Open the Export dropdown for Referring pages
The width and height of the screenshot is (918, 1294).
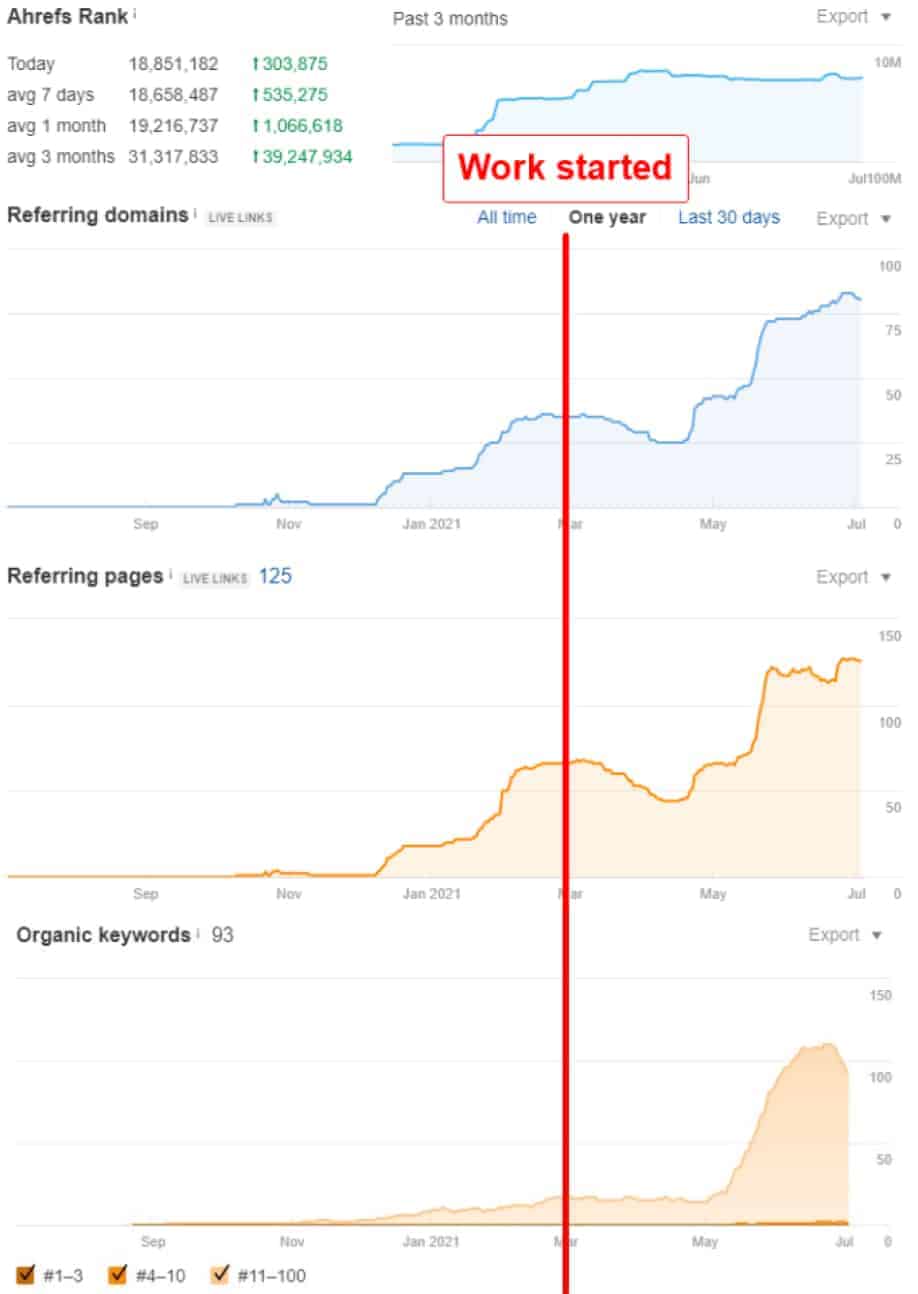[853, 577]
